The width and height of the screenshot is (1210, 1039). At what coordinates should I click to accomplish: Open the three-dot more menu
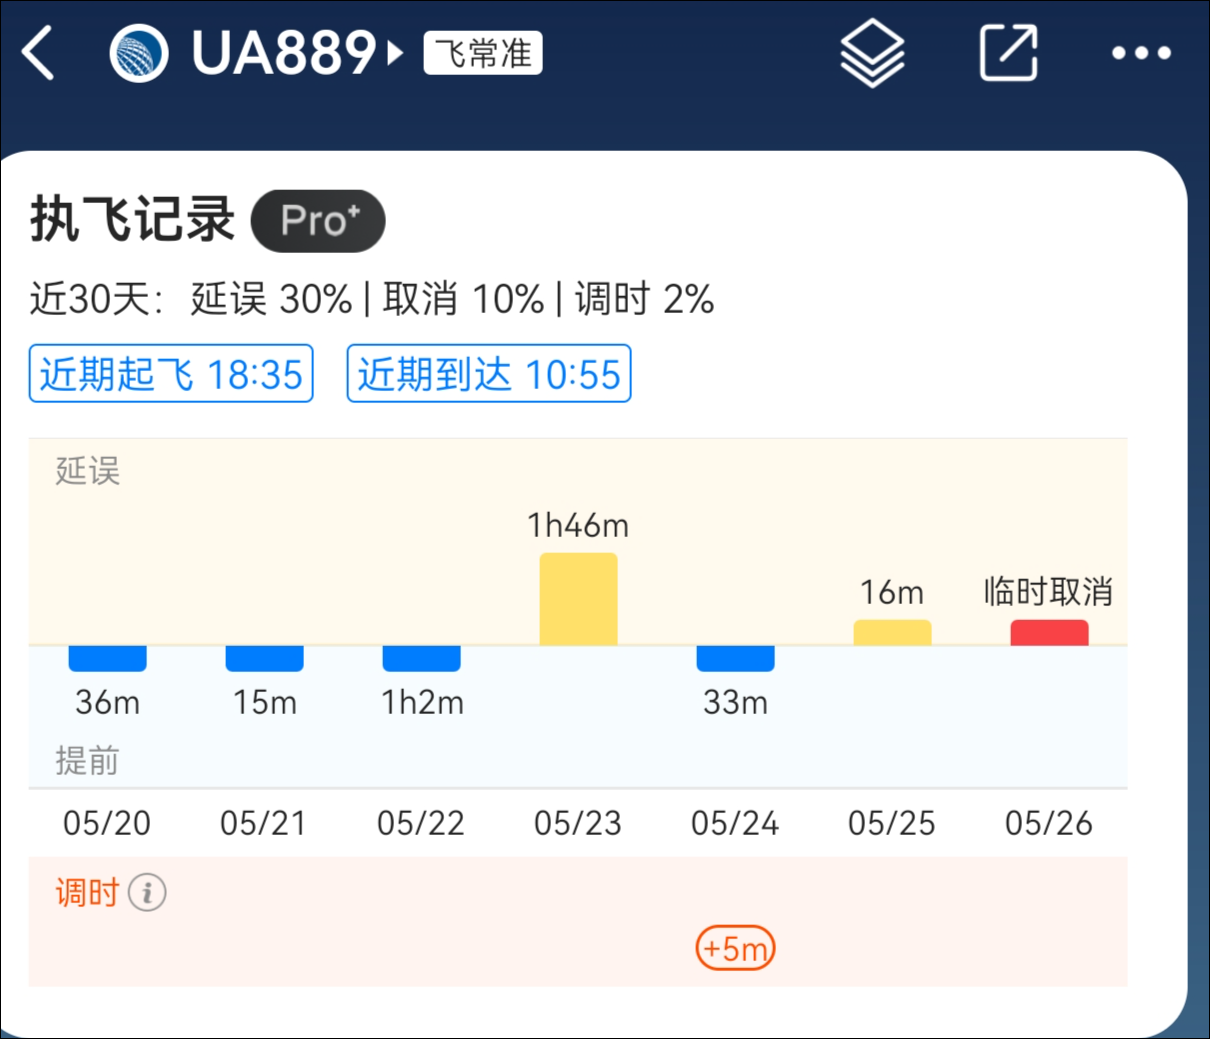(1142, 53)
